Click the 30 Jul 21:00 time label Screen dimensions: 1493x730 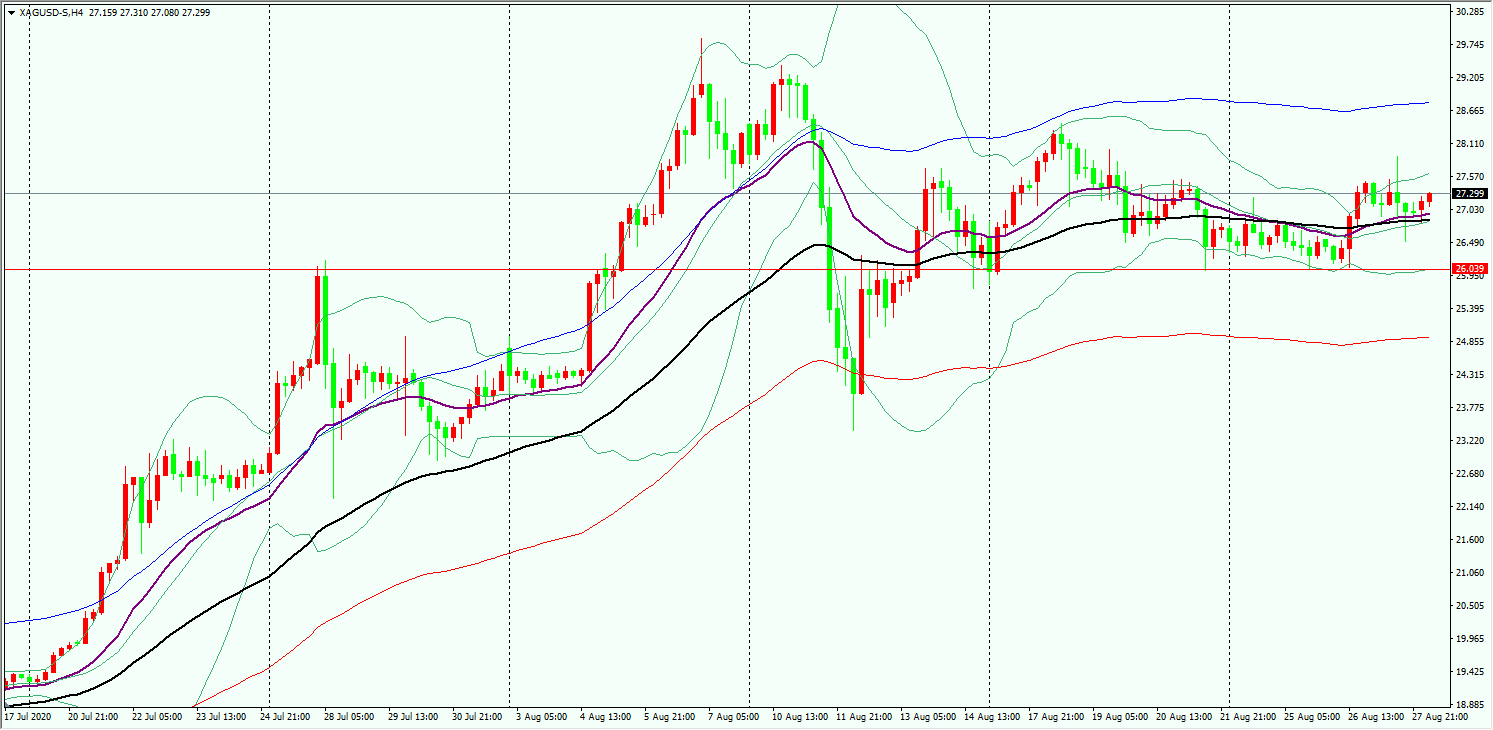478,717
